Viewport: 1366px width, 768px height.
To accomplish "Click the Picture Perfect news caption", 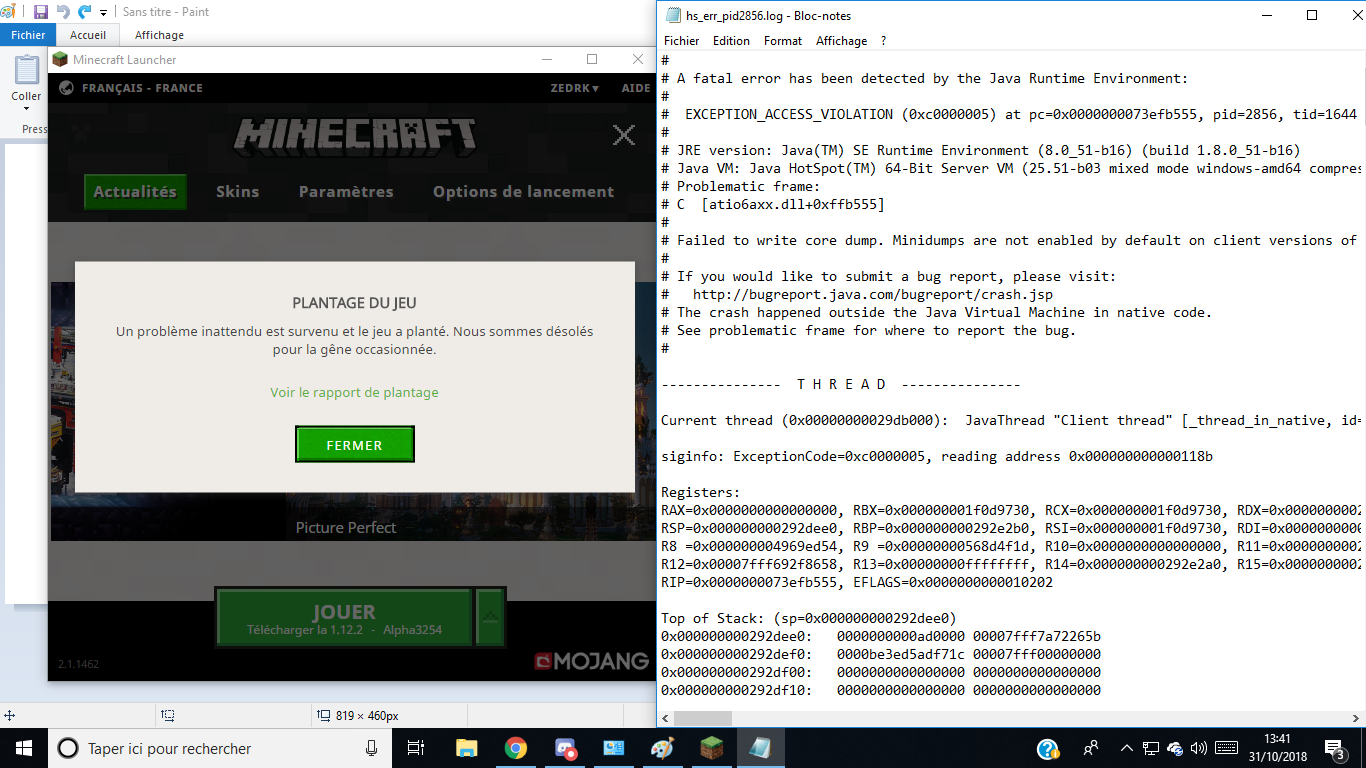I will point(346,528).
